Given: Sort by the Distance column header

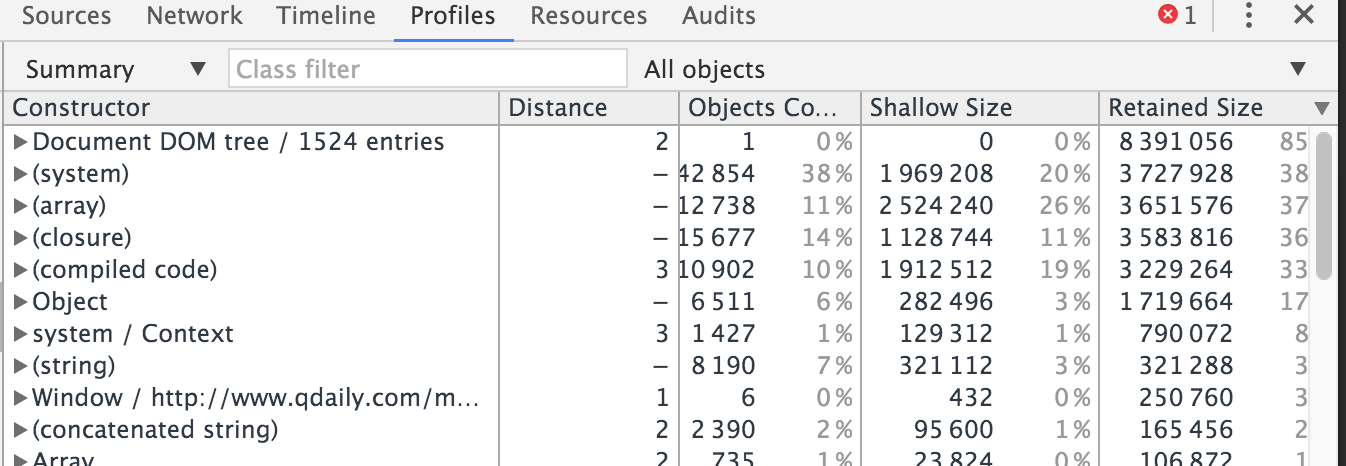Looking at the screenshot, I should coord(558,108).
